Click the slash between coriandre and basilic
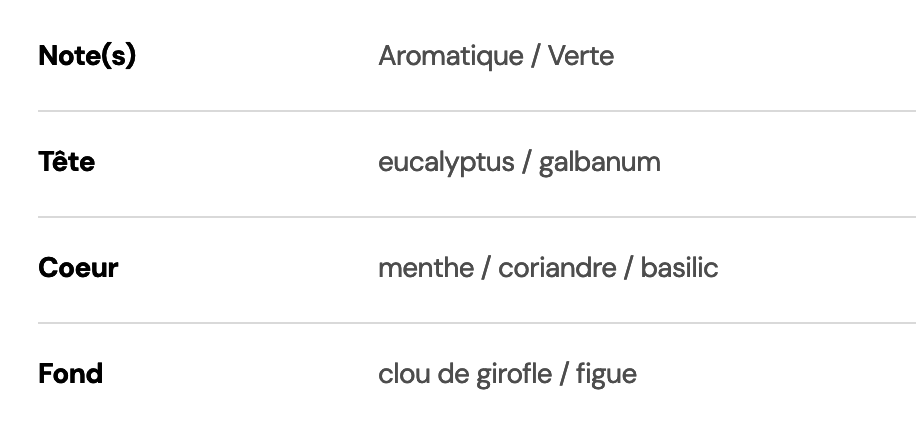This screenshot has height=430, width=916. tap(628, 268)
